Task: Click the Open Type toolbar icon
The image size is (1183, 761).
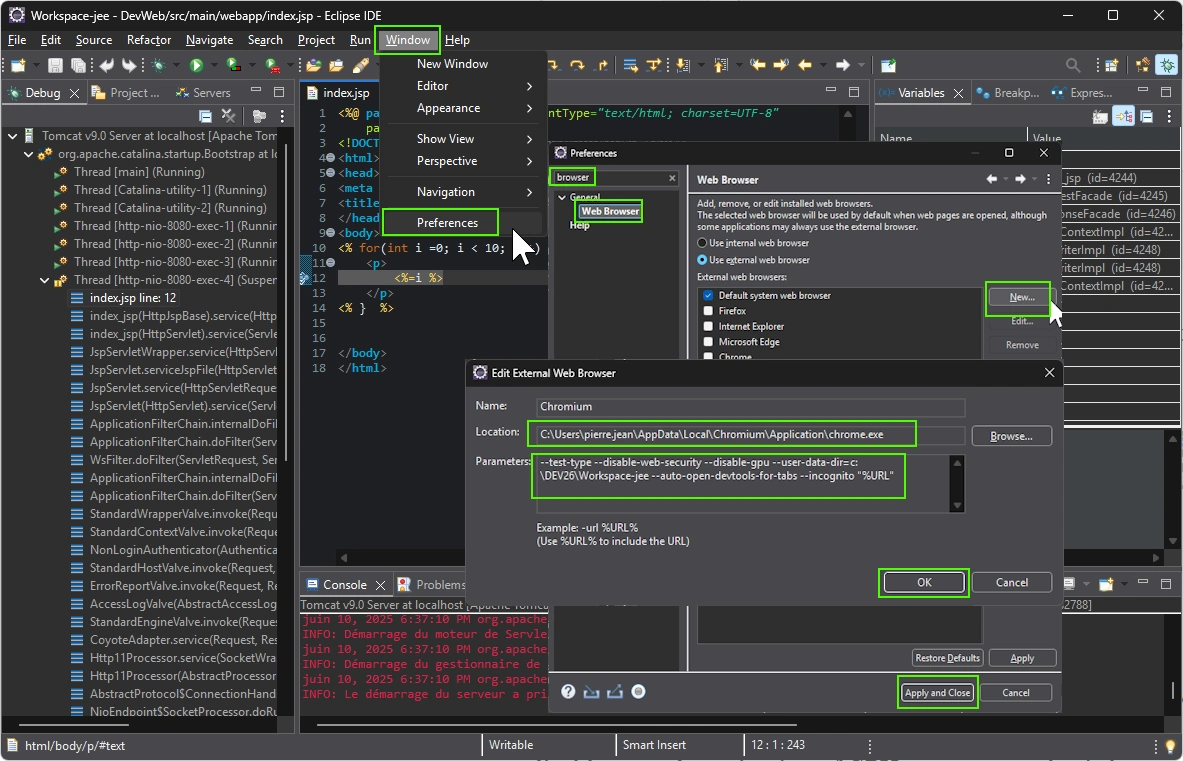Action: (314, 66)
